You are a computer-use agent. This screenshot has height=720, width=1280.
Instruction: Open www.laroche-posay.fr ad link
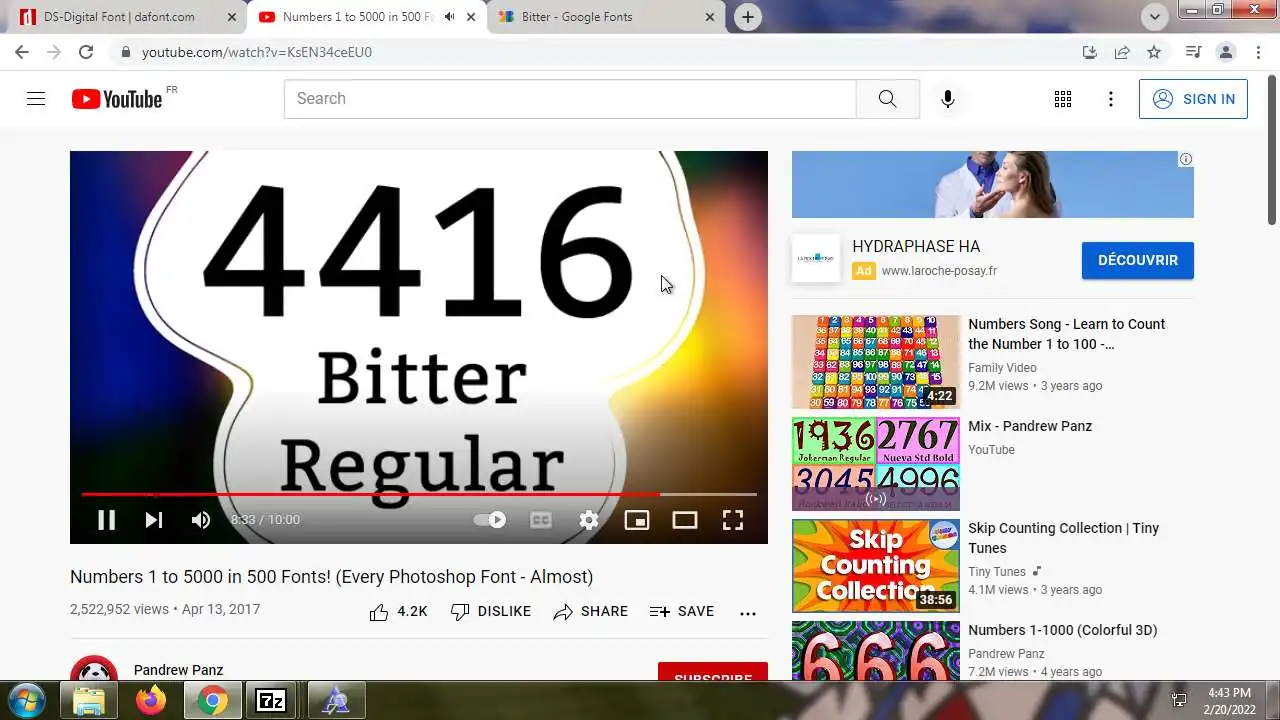pyautogui.click(x=939, y=271)
